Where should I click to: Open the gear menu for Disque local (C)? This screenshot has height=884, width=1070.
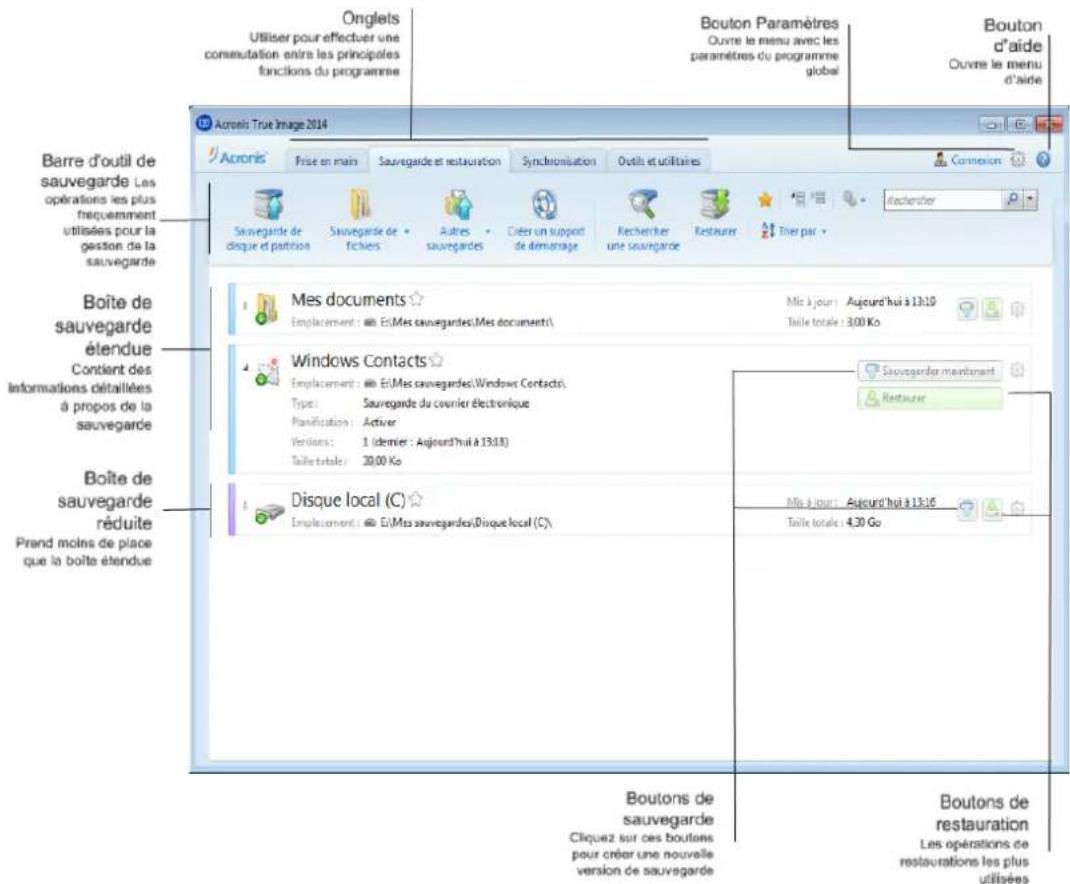click(1017, 509)
